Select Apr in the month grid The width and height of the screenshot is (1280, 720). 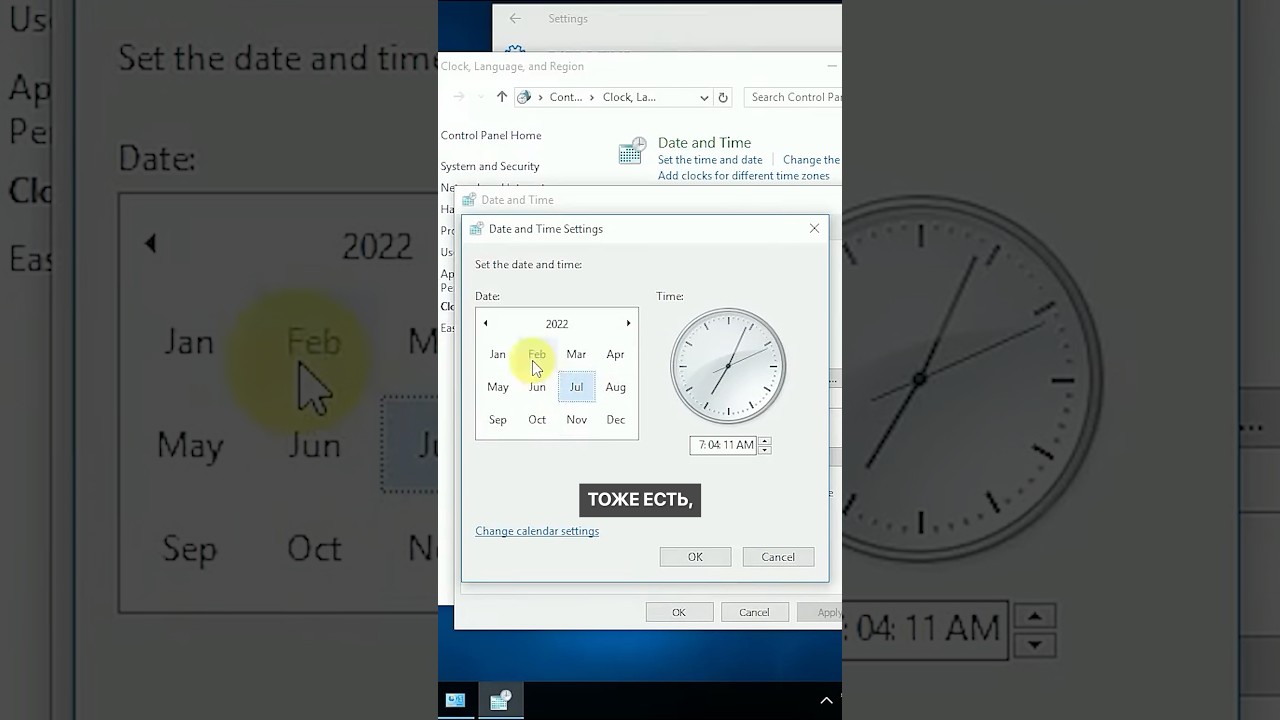pos(615,354)
